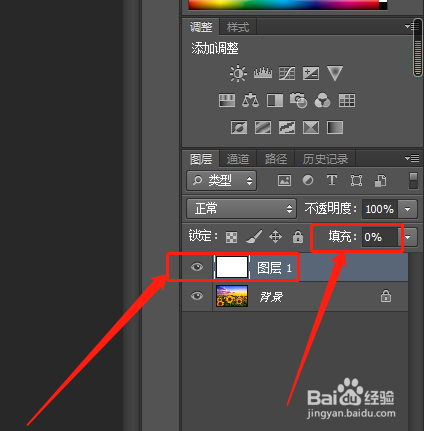Add a Color Balance adjustment
The width and height of the screenshot is (424, 431).
click(250, 100)
